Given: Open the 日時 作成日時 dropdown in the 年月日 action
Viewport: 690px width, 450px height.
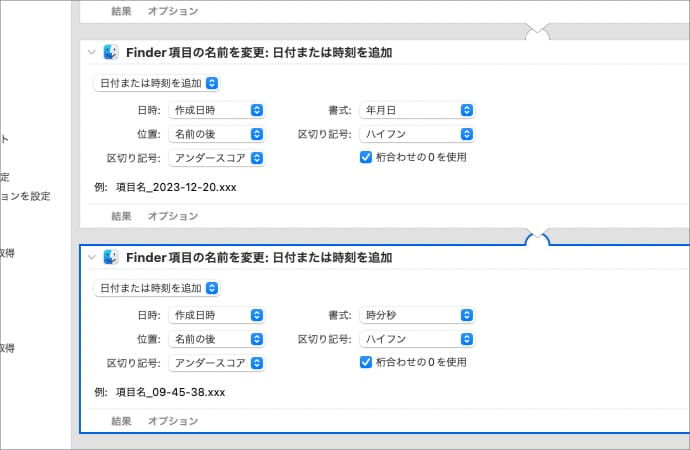Looking at the screenshot, I should tap(217, 109).
